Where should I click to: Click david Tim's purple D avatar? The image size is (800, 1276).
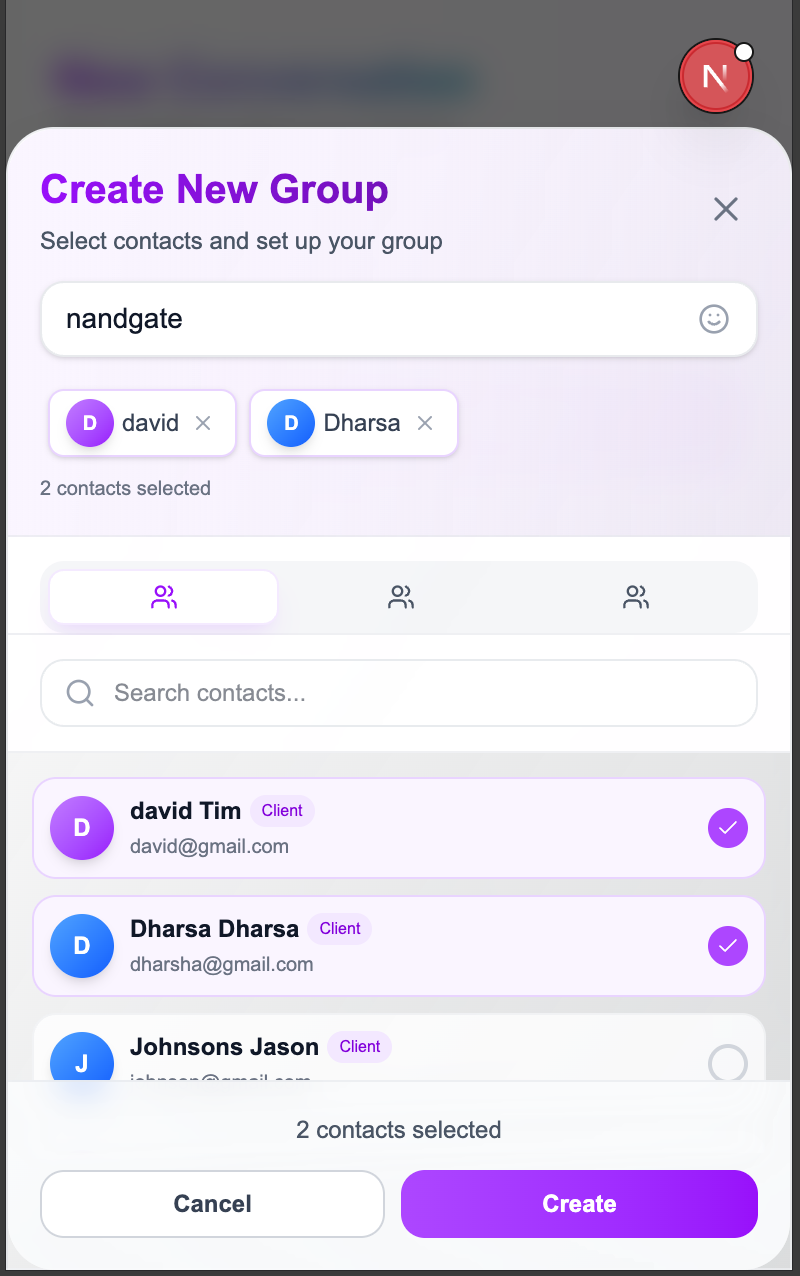click(82, 828)
